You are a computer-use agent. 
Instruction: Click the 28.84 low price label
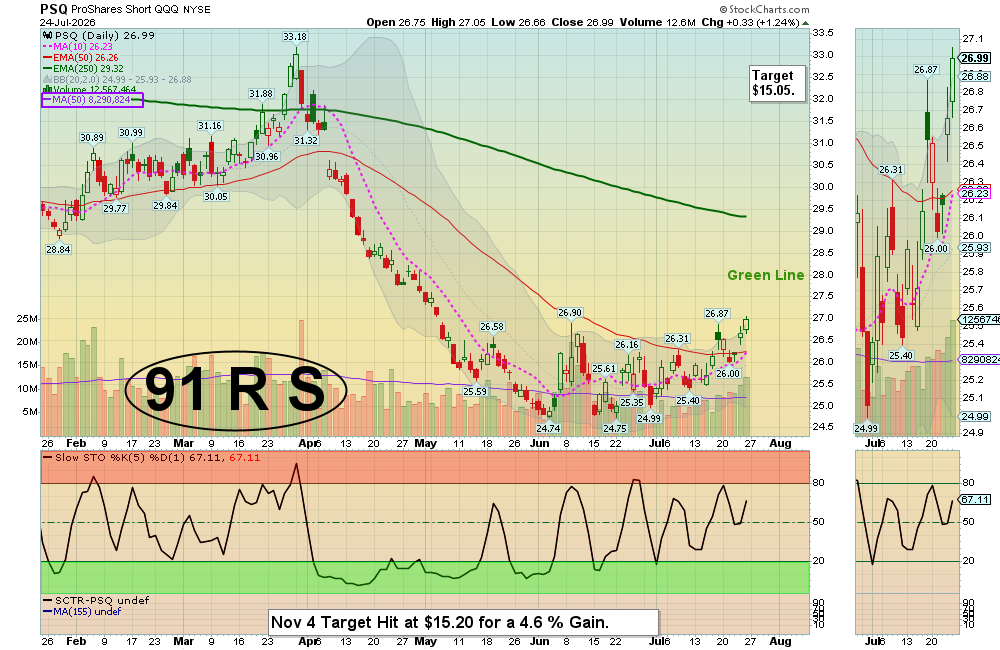(58, 249)
